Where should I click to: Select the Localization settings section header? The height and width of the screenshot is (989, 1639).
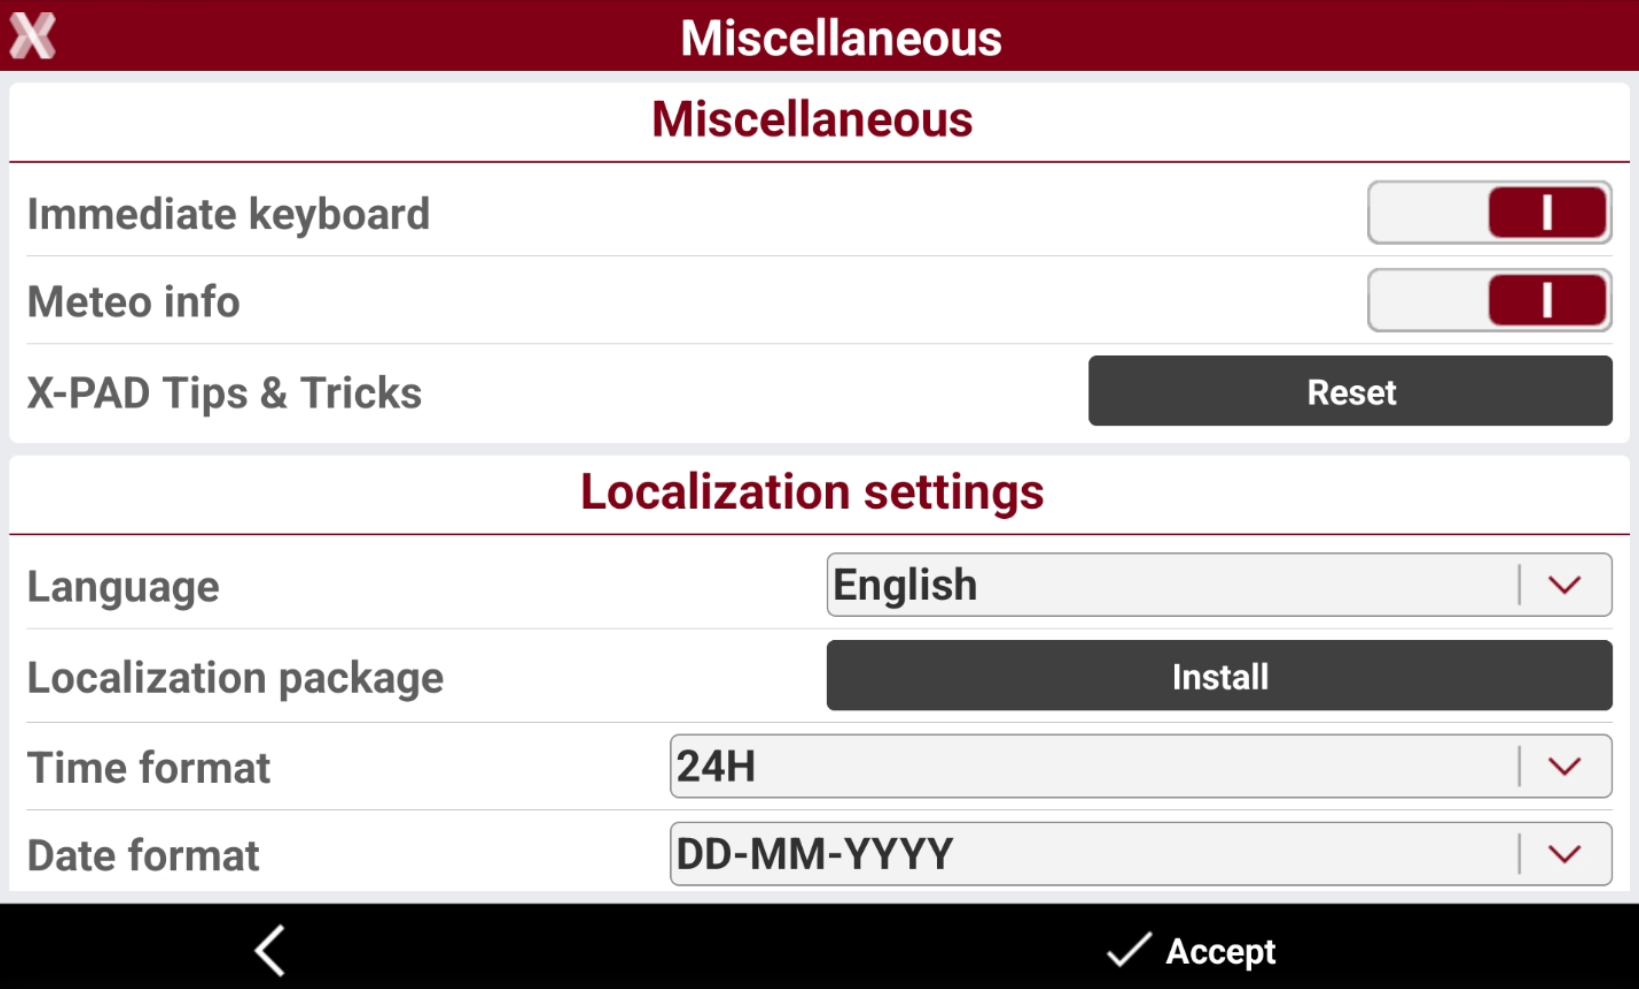(812, 493)
